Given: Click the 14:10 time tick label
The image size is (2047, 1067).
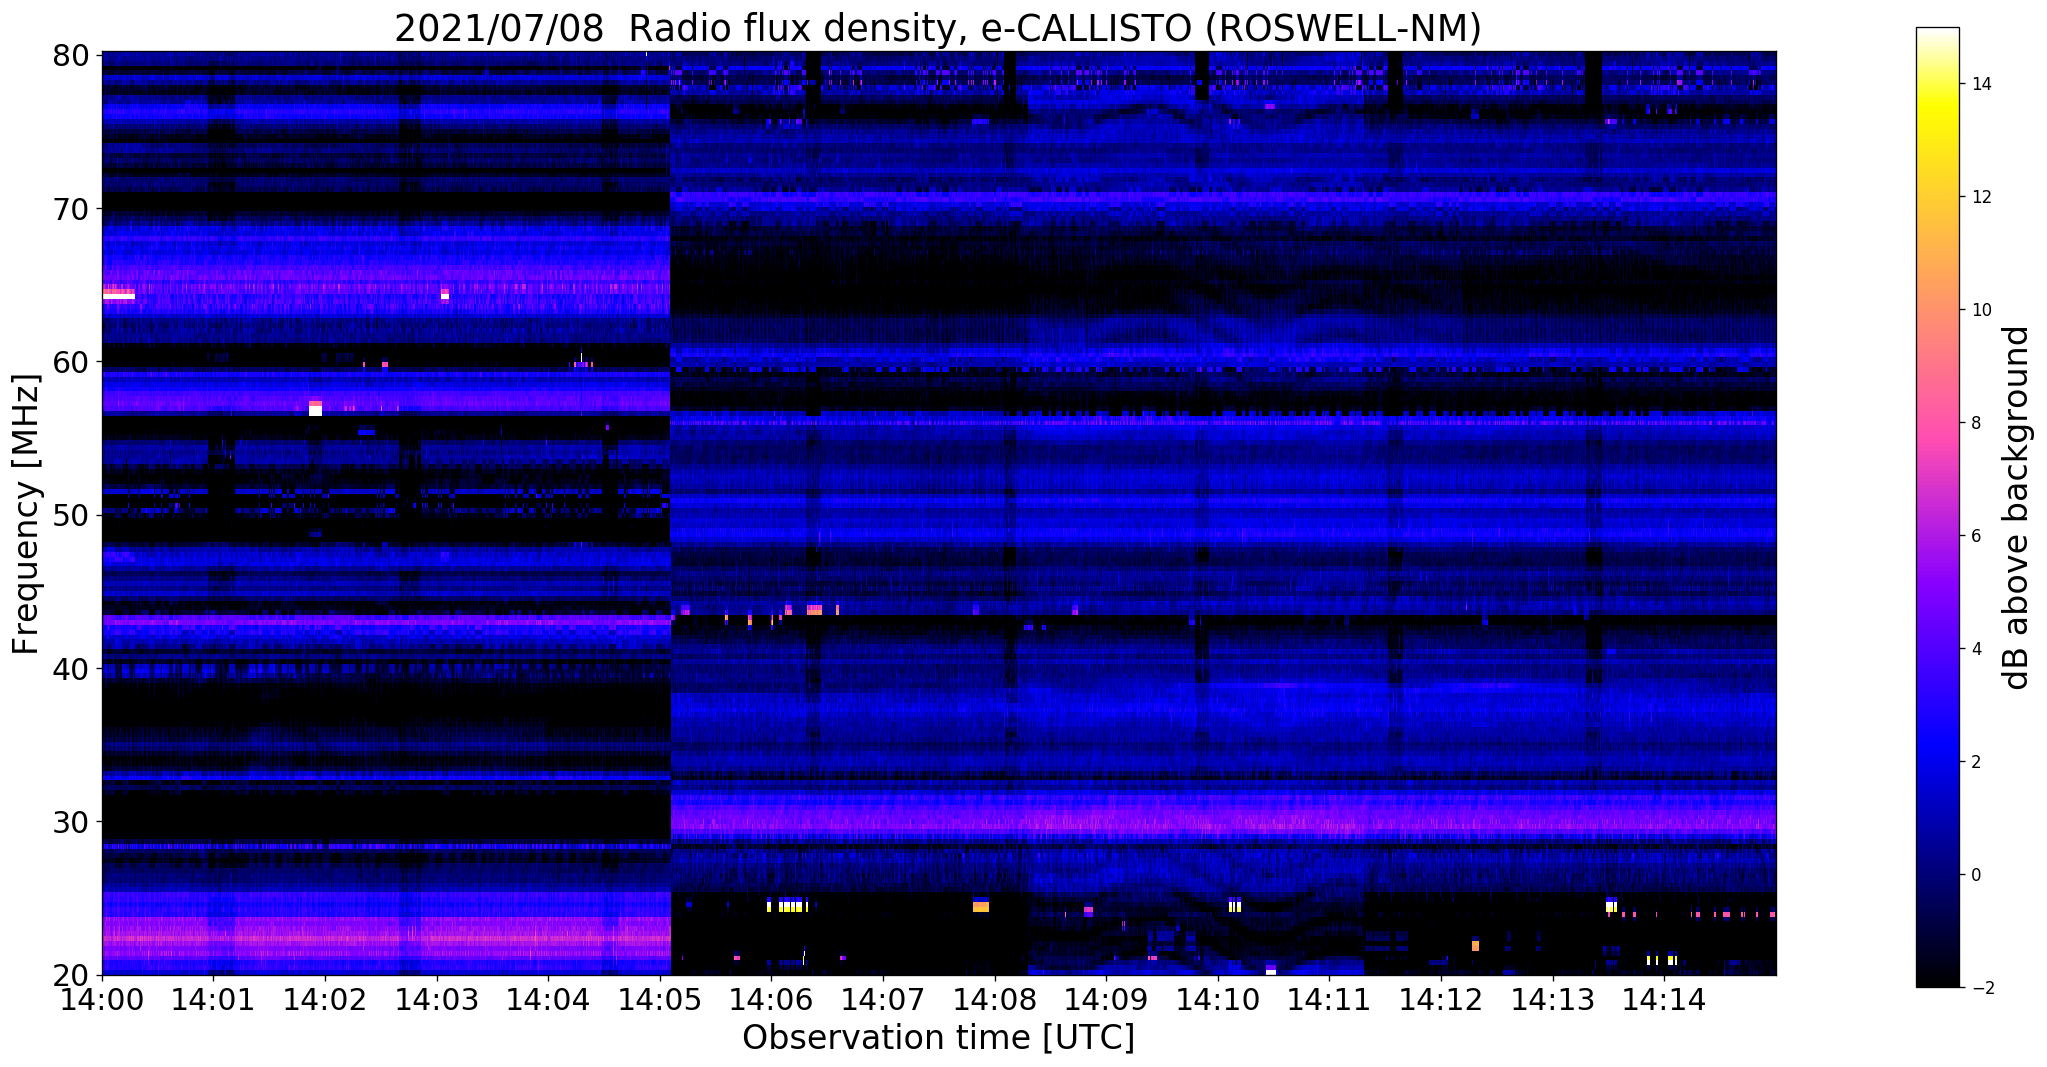Looking at the screenshot, I should (1218, 998).
